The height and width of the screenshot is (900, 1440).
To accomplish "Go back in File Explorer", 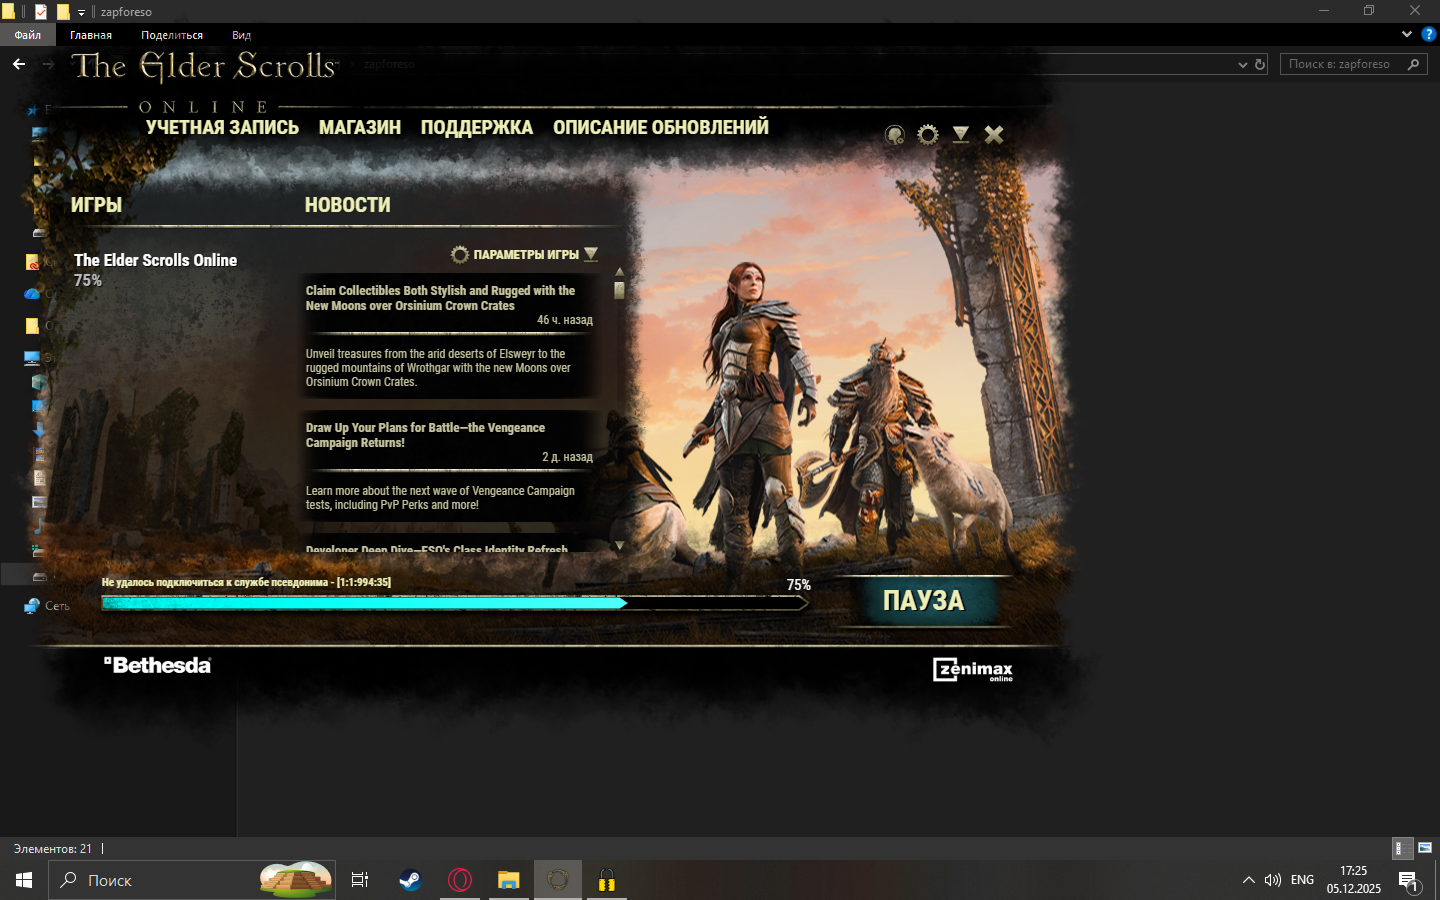I will 19,64.
